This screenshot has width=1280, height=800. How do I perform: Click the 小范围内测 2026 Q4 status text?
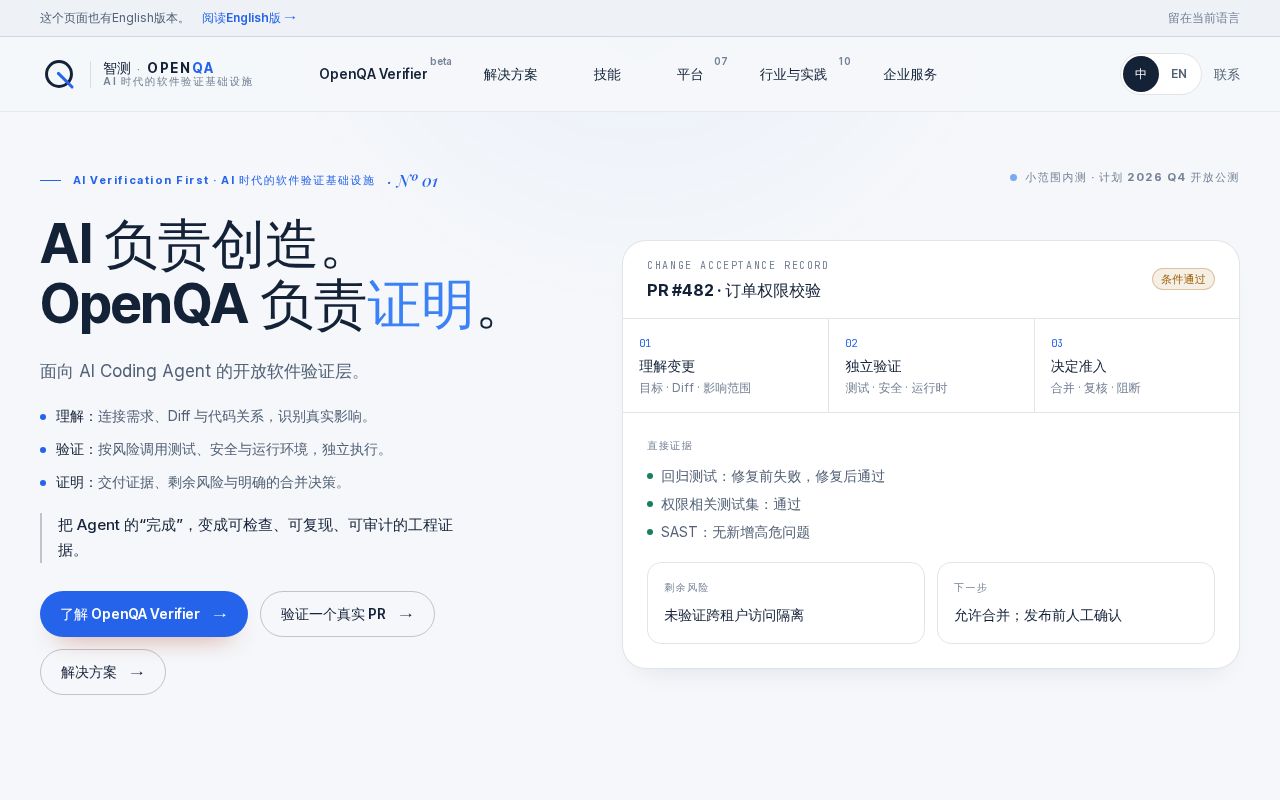1124,177
